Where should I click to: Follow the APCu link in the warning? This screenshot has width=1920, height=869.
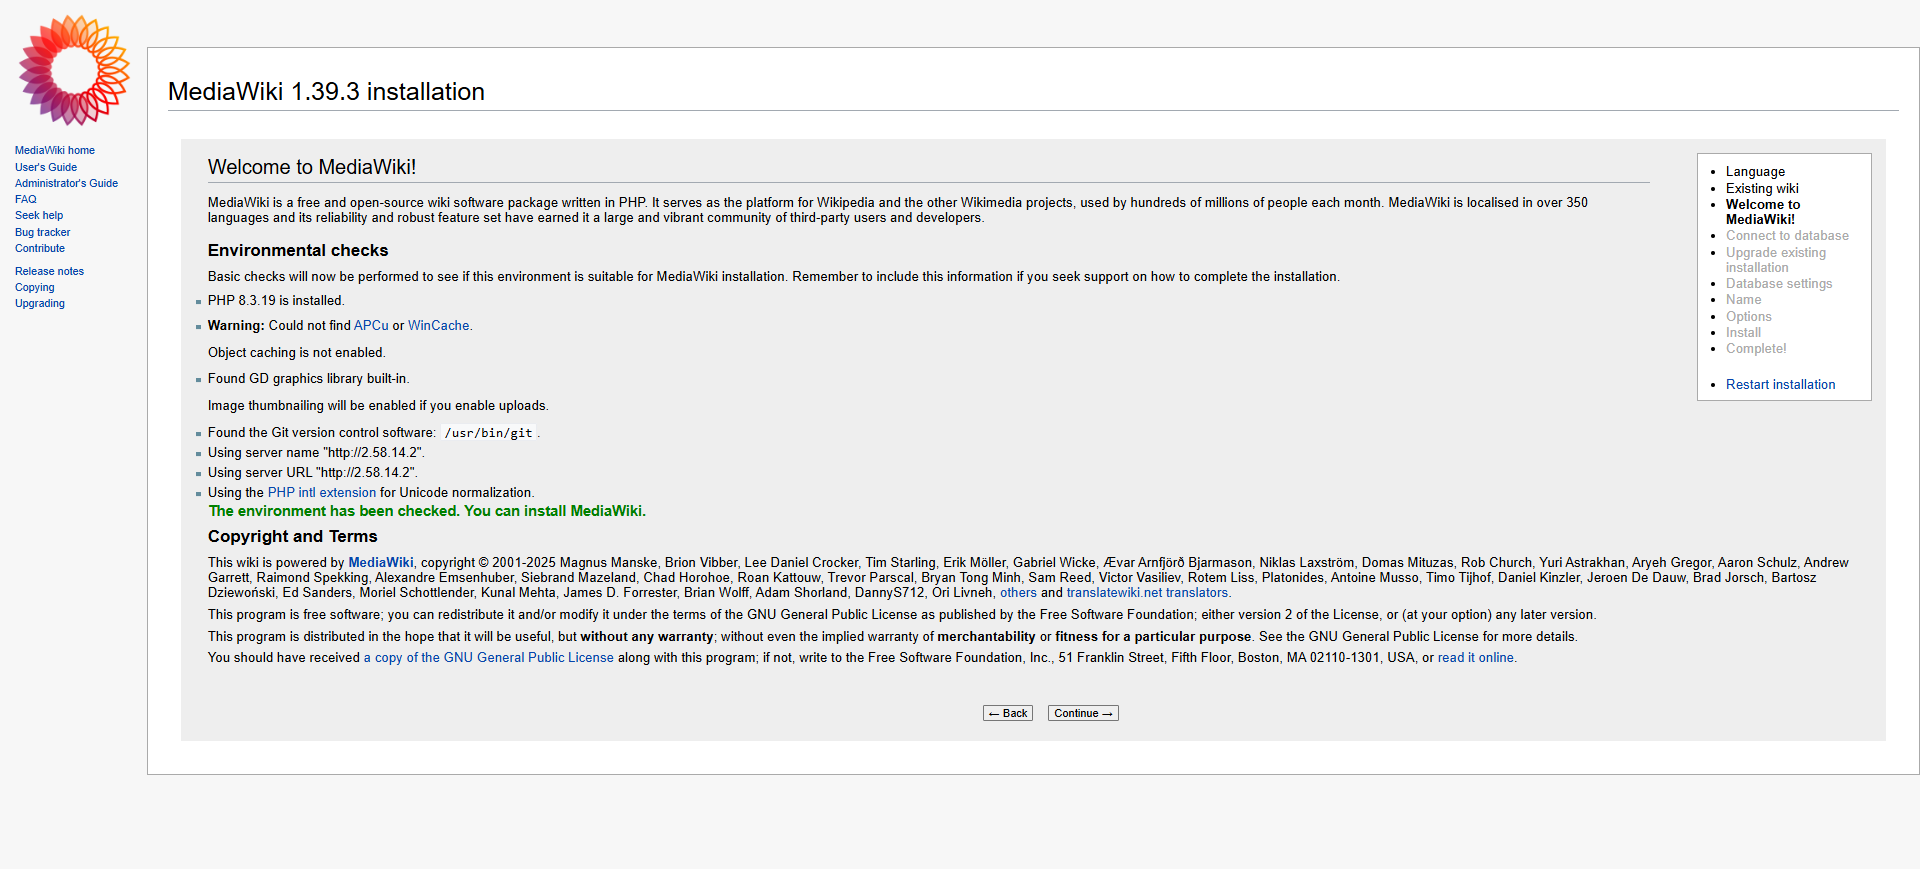tap(371, 326)
